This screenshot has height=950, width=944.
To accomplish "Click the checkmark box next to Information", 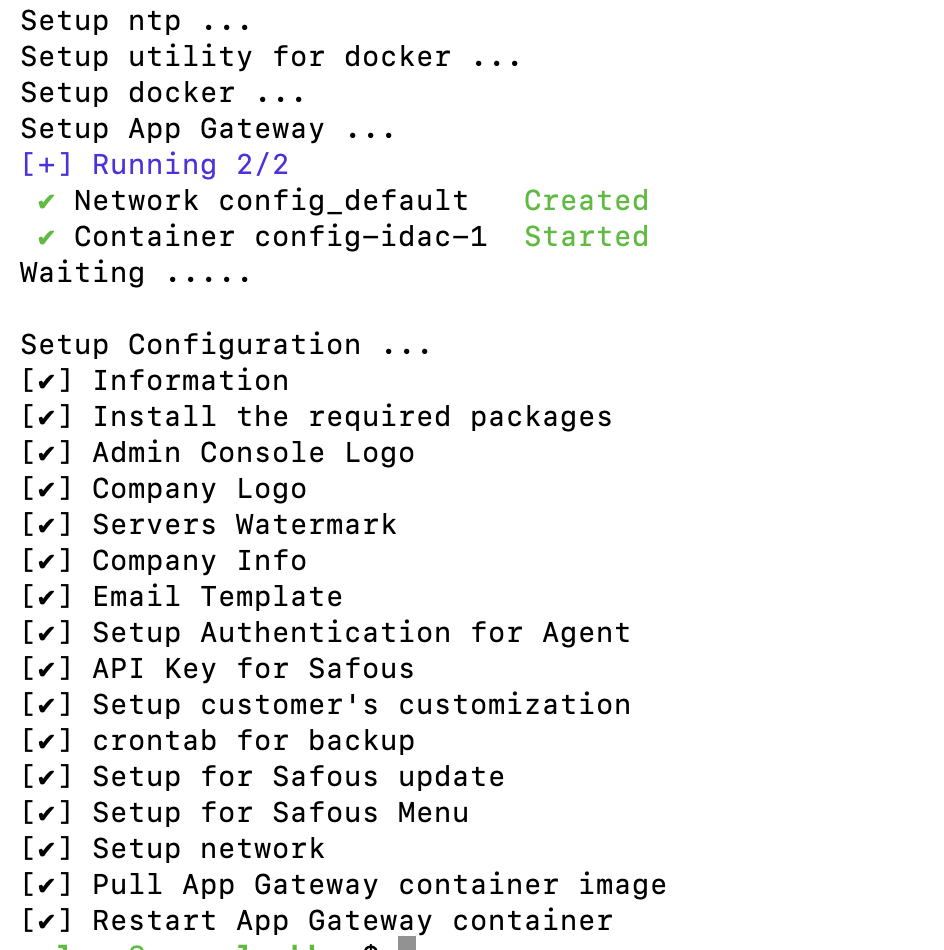I will (x=47, y=381).
